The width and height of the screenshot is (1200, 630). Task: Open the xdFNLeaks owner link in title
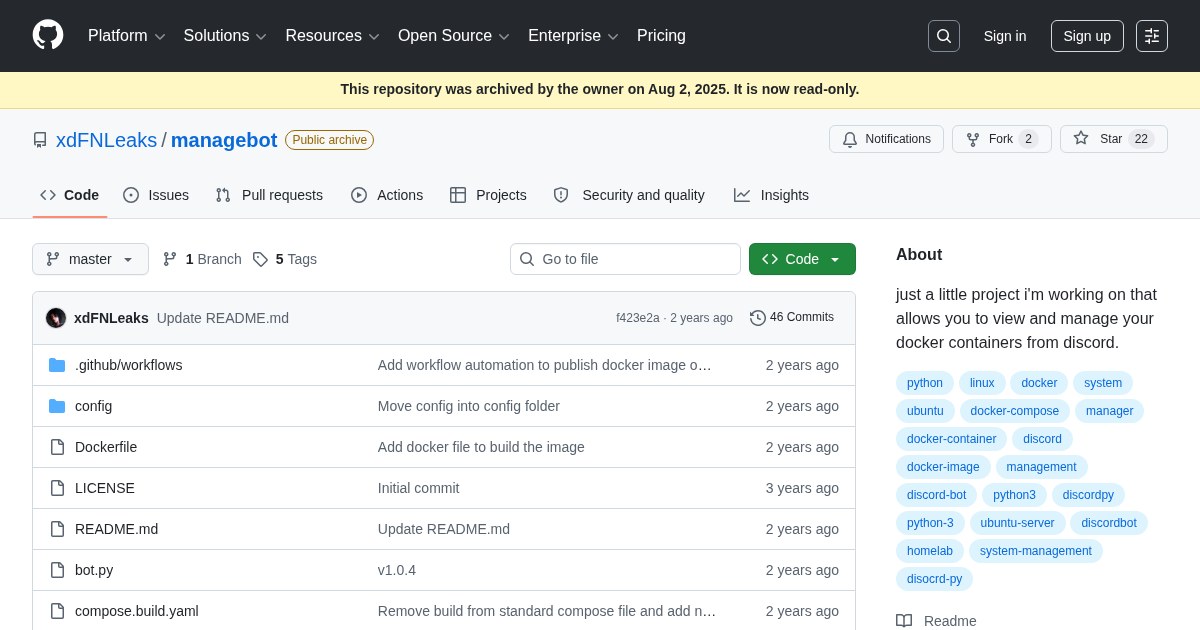[x=106, y=140]
